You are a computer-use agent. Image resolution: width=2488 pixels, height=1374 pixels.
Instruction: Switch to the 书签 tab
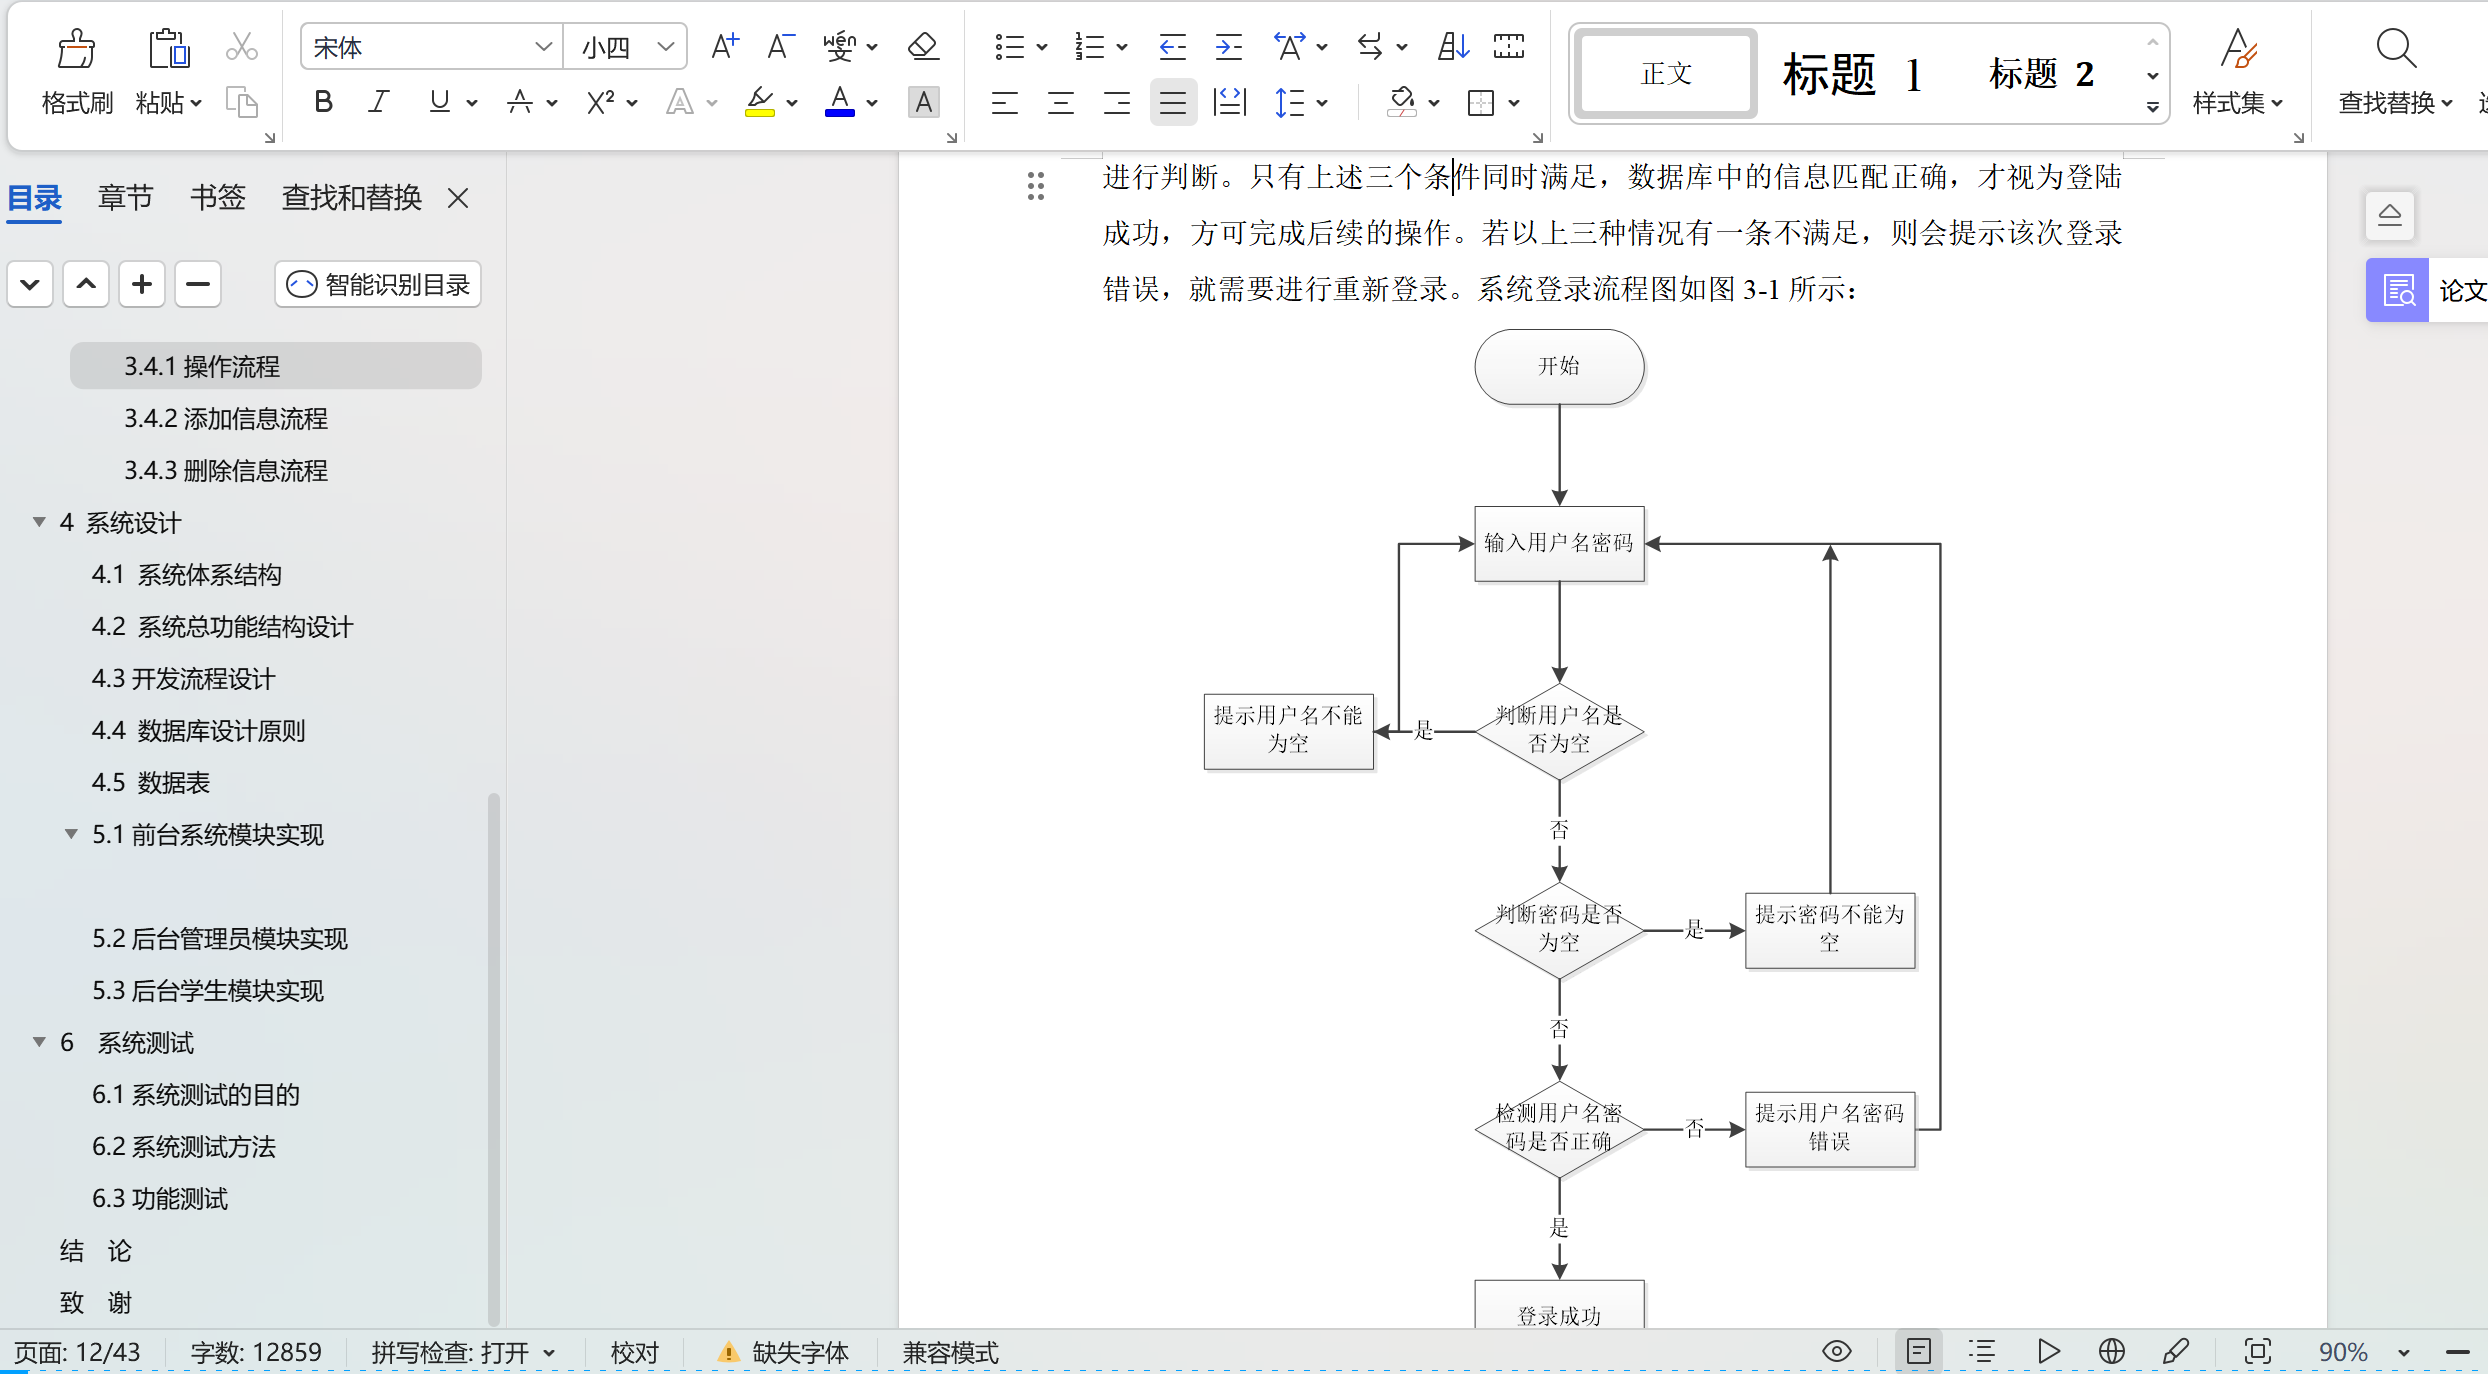pos(217,198)
